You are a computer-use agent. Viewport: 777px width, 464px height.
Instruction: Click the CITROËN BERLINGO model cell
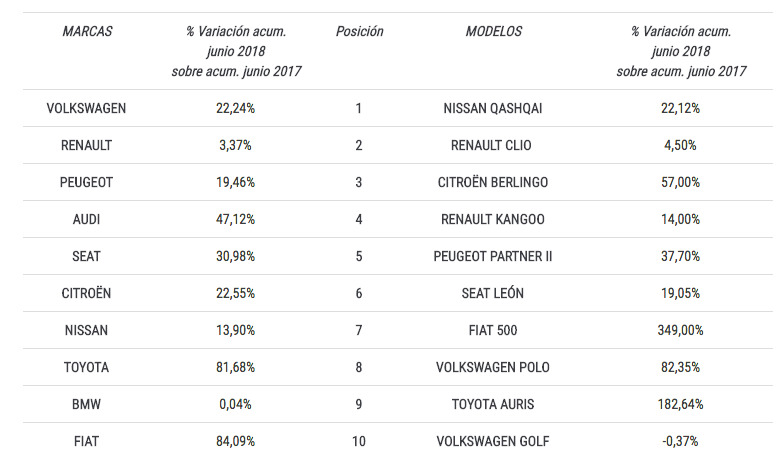pos(493,182)
